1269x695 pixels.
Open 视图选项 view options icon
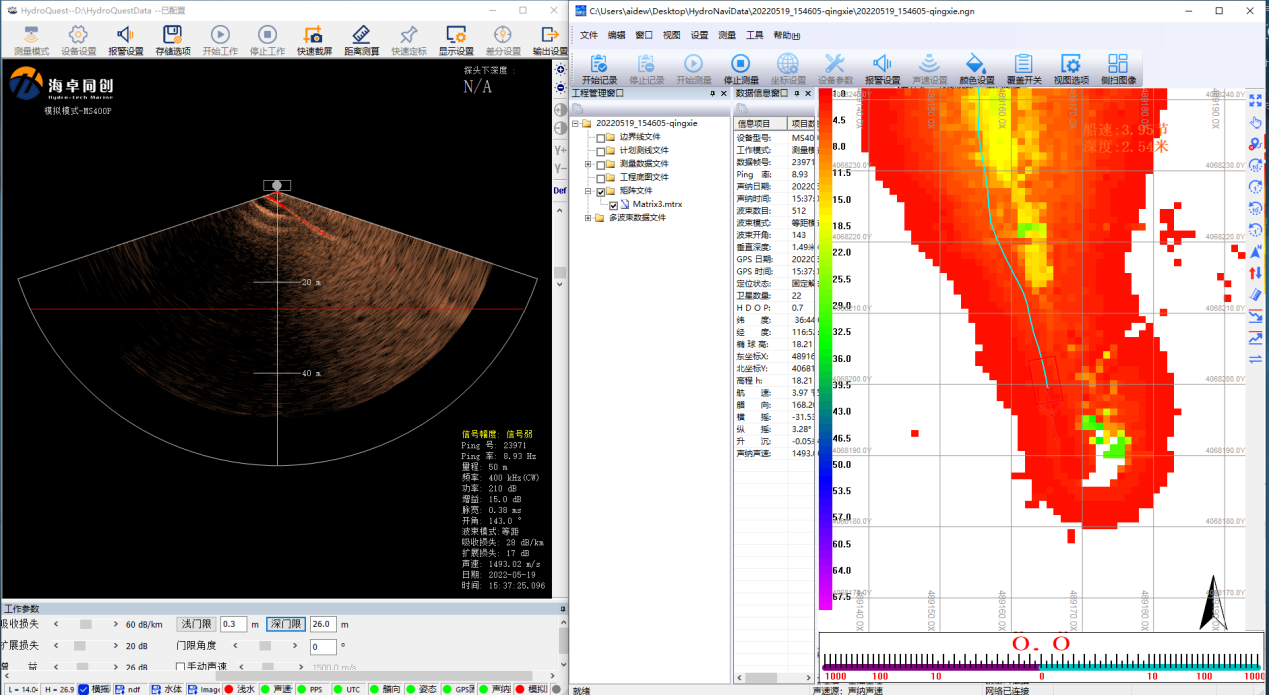coord(1069,68)
